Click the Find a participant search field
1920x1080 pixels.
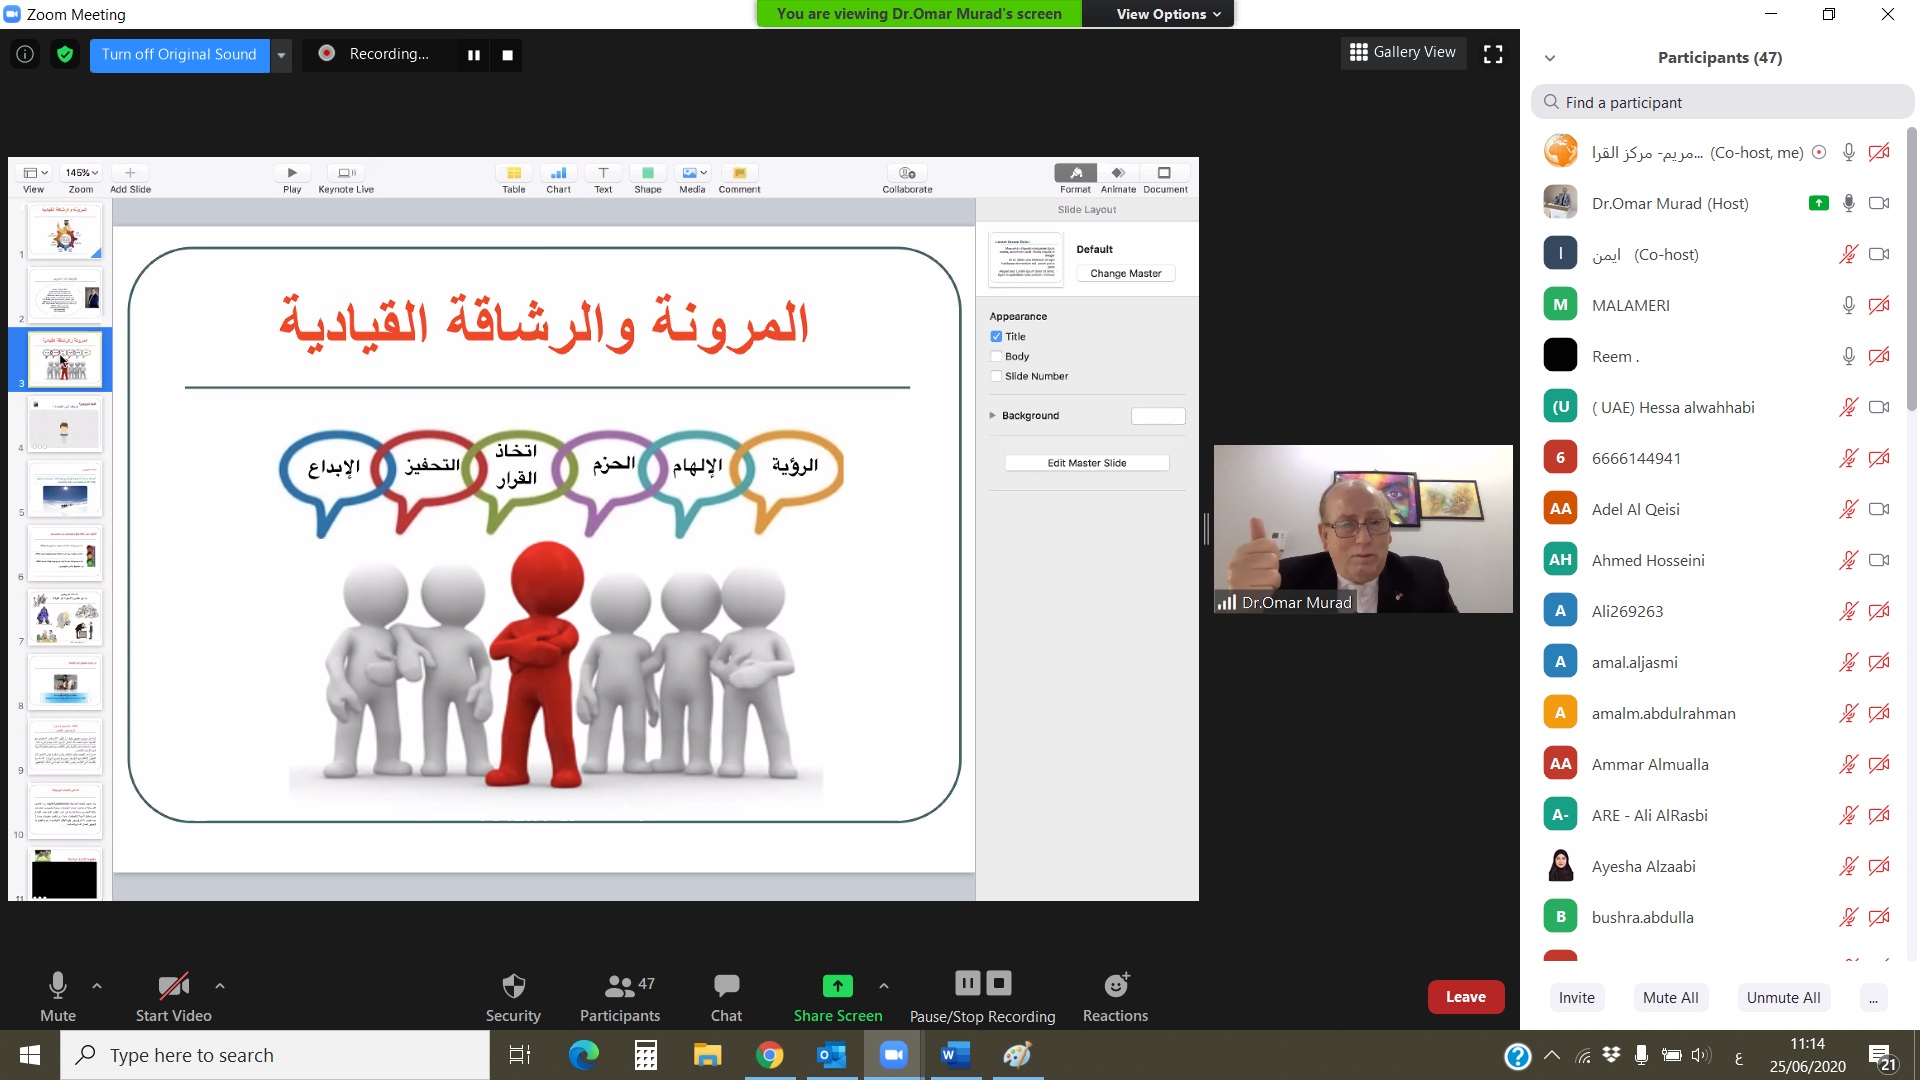(x=1722, y=102)
